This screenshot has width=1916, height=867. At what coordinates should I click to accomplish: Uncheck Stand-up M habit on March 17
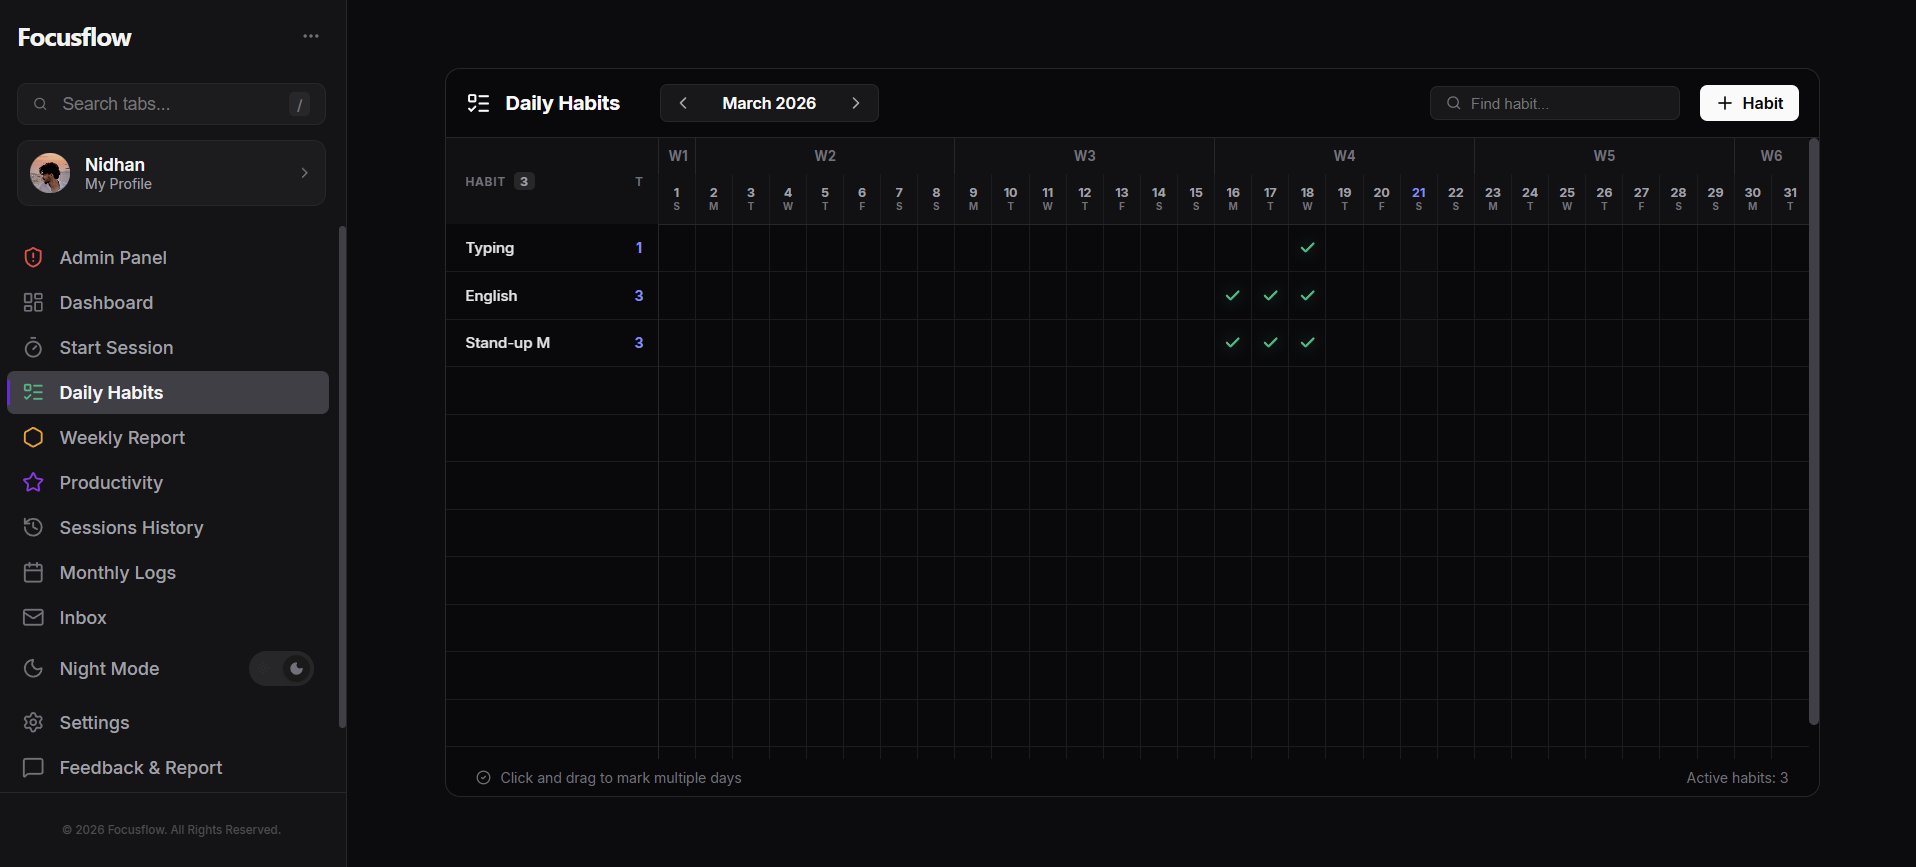point(1270,343)
